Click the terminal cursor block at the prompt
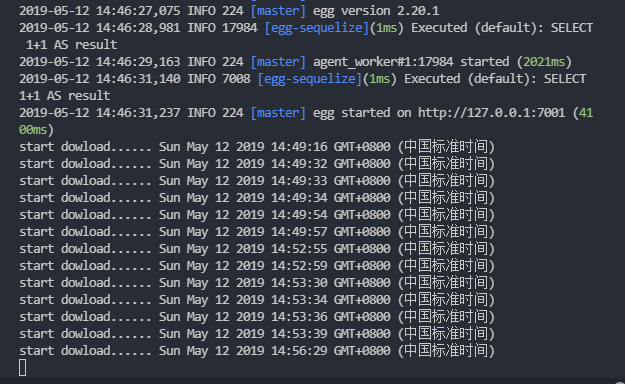The image size is (625, 384). tap(23, 368)
